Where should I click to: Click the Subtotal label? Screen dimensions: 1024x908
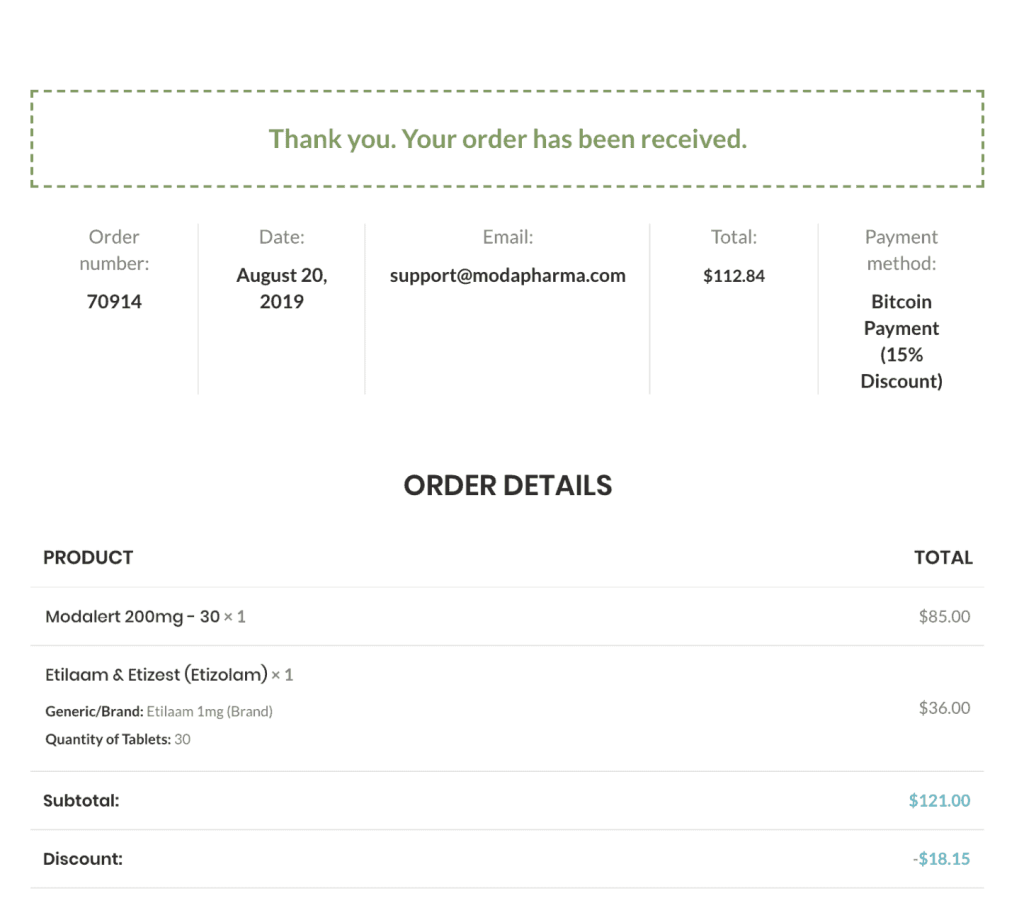[81, 801]
